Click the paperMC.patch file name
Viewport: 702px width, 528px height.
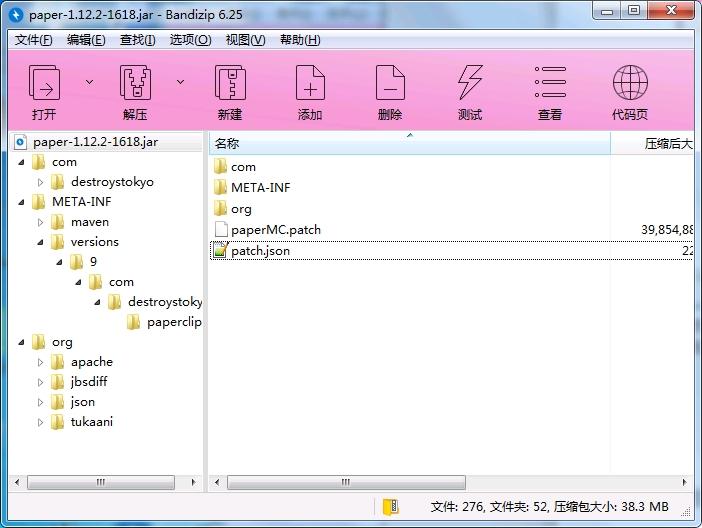pos(276,230)
